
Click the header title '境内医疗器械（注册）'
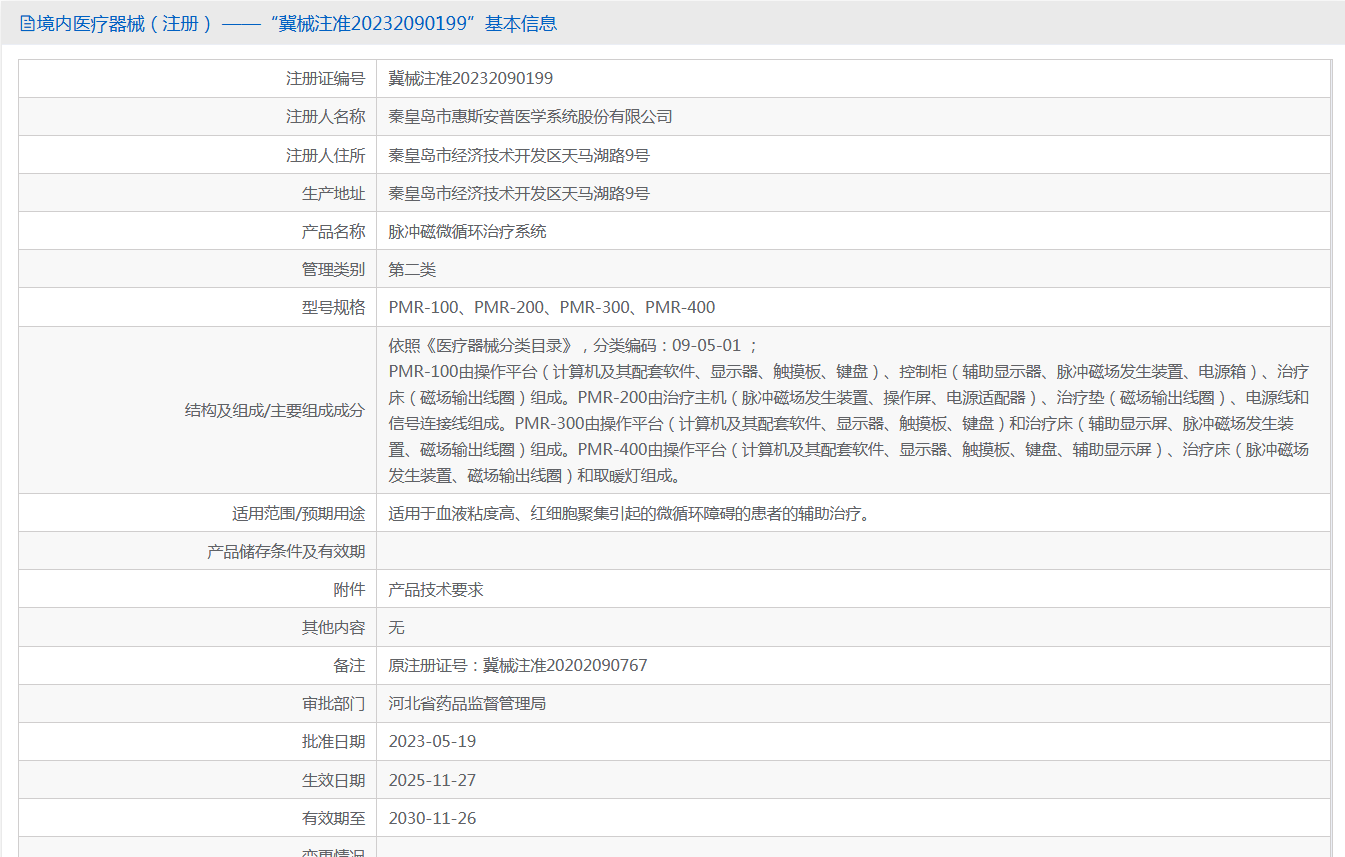point(125,23)
